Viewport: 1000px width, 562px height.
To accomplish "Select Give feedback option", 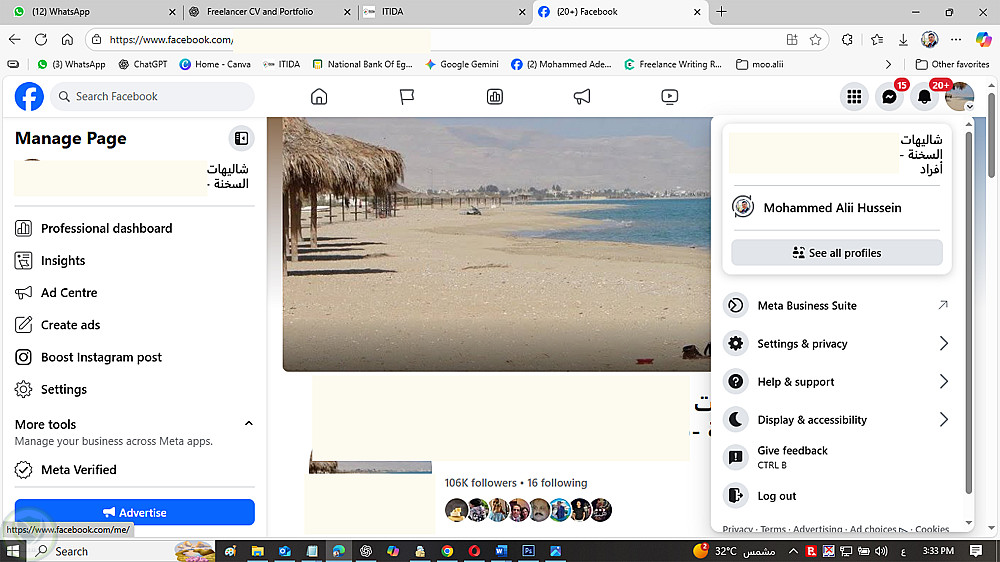I will pyautogui.click(x=837, y=457).
